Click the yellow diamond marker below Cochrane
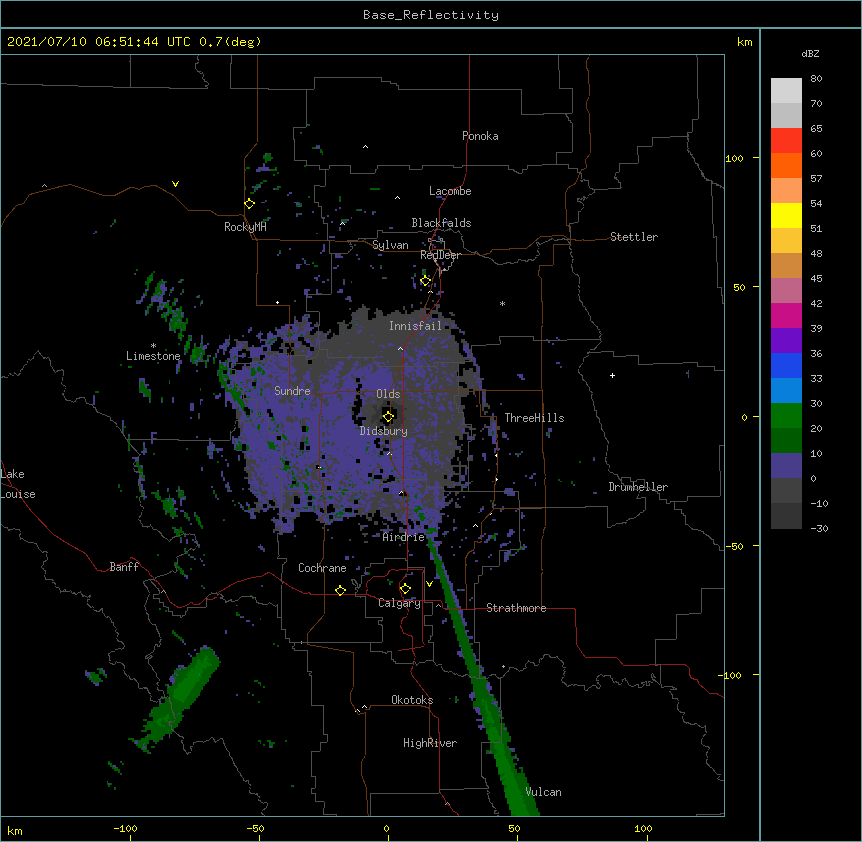Screen dimensions: 862x842 coord(340,590)
